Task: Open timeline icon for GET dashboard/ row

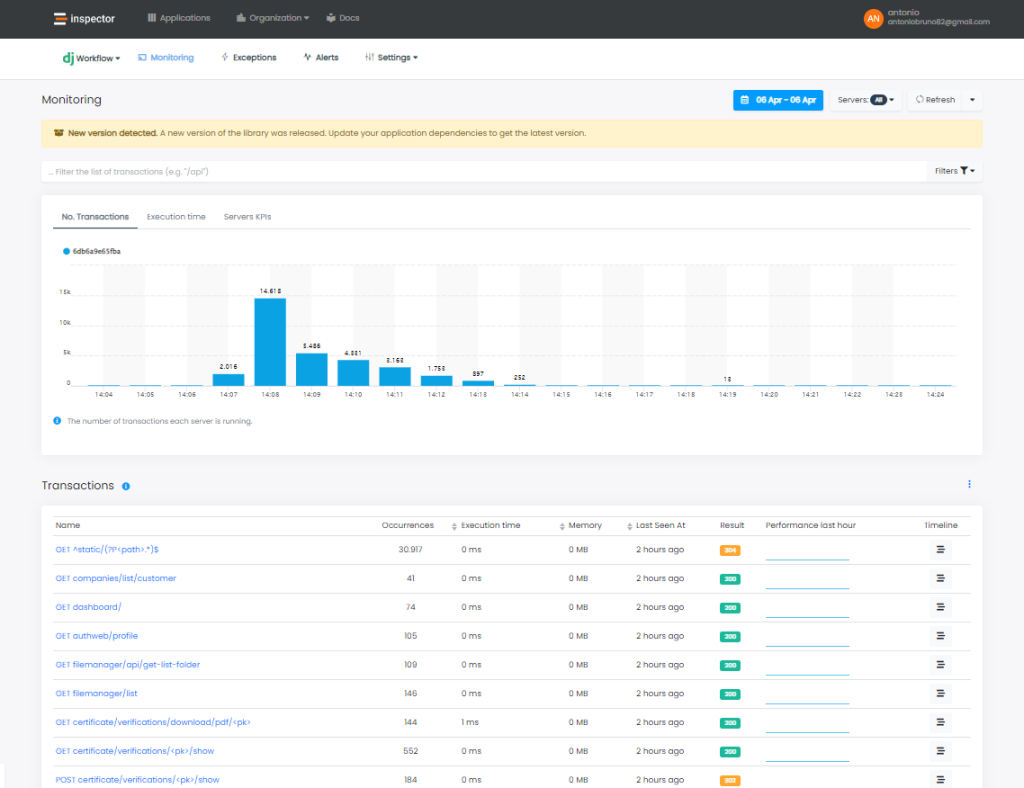Action: [x=940, y=607]
